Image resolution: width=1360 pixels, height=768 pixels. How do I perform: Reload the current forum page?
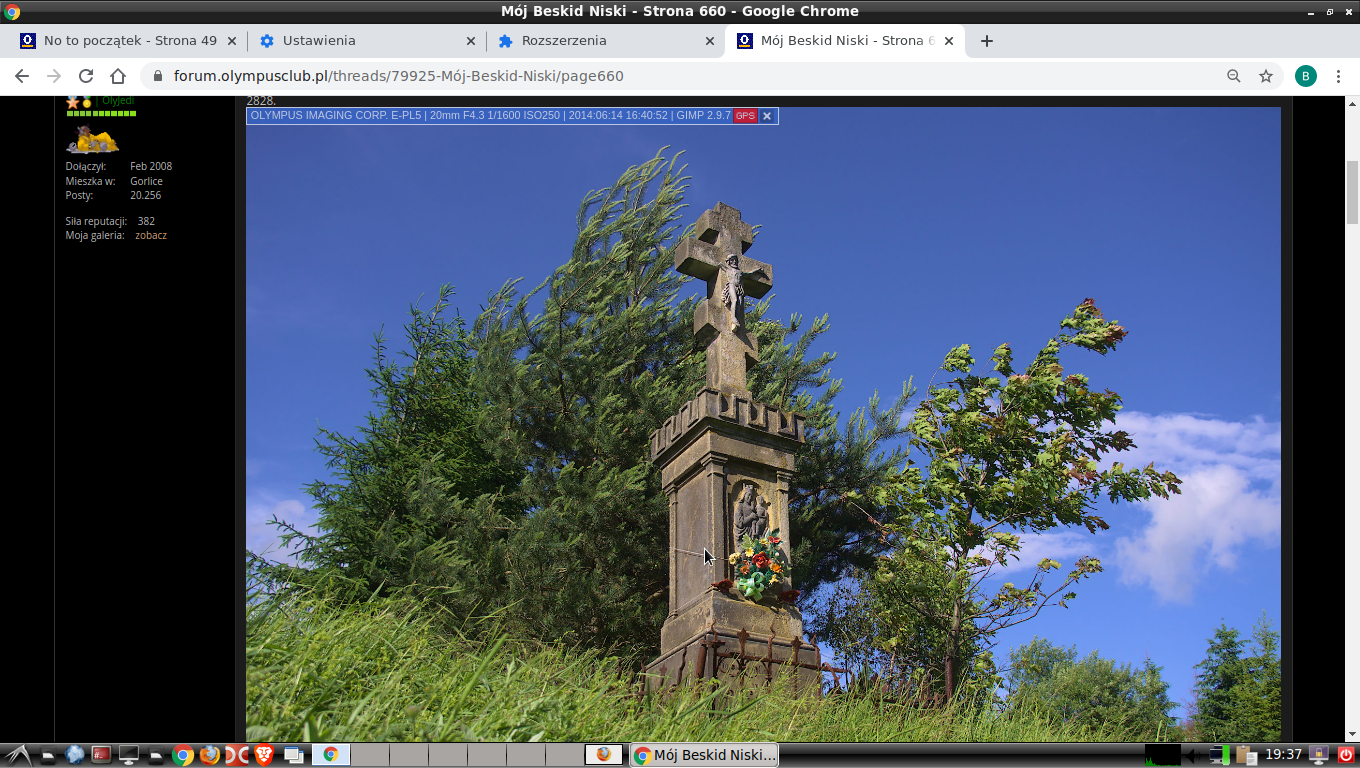pos(86,76)
